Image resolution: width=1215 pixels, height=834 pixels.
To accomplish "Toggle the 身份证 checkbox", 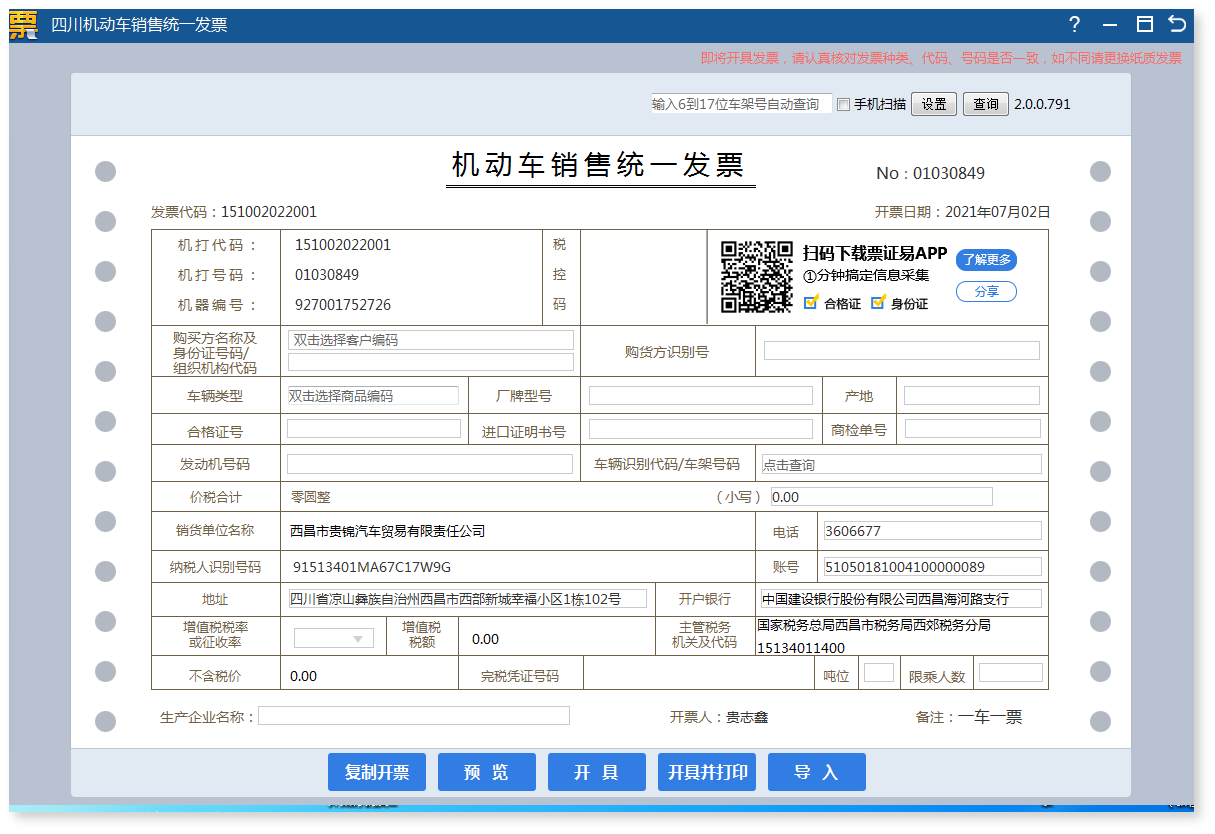I will click(x=878, y=302).
